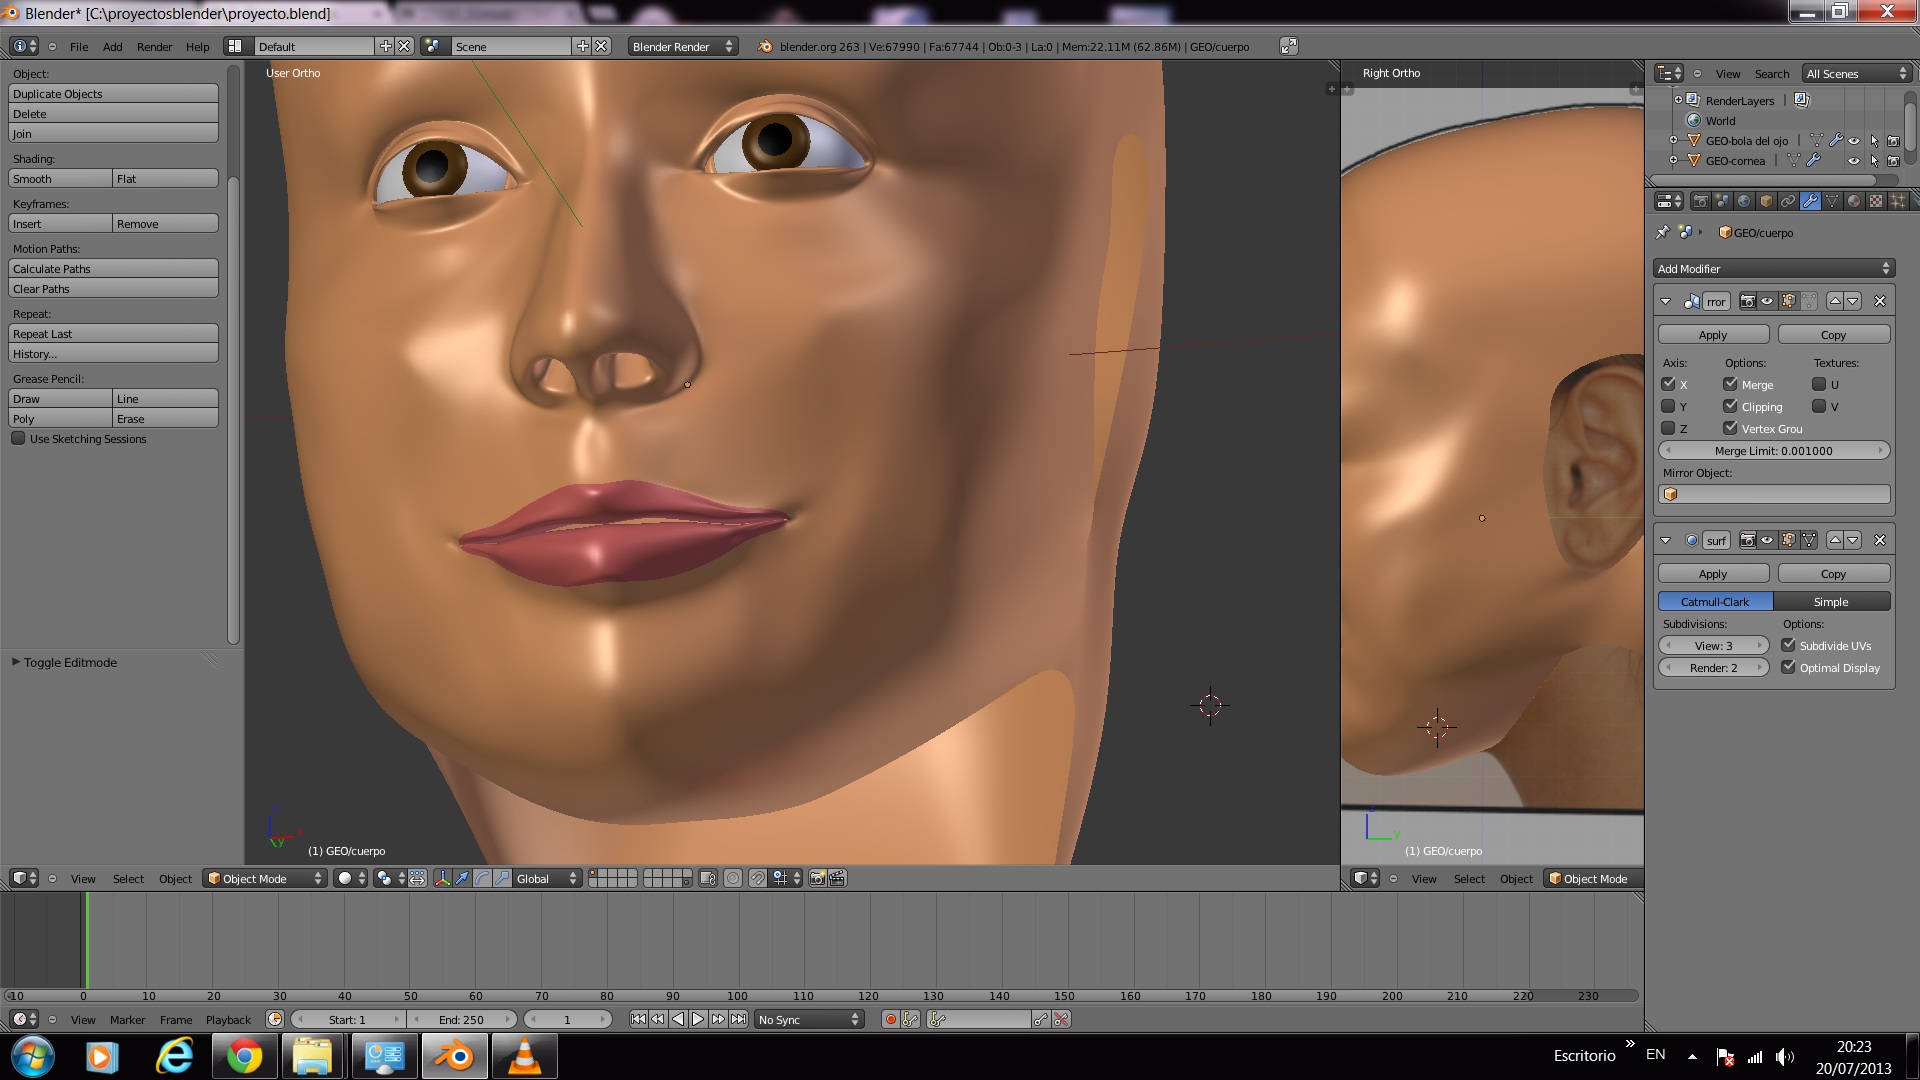Open the World properties tab icon
Screen dimensions: 1920x1080
(x=1744, y=201)
